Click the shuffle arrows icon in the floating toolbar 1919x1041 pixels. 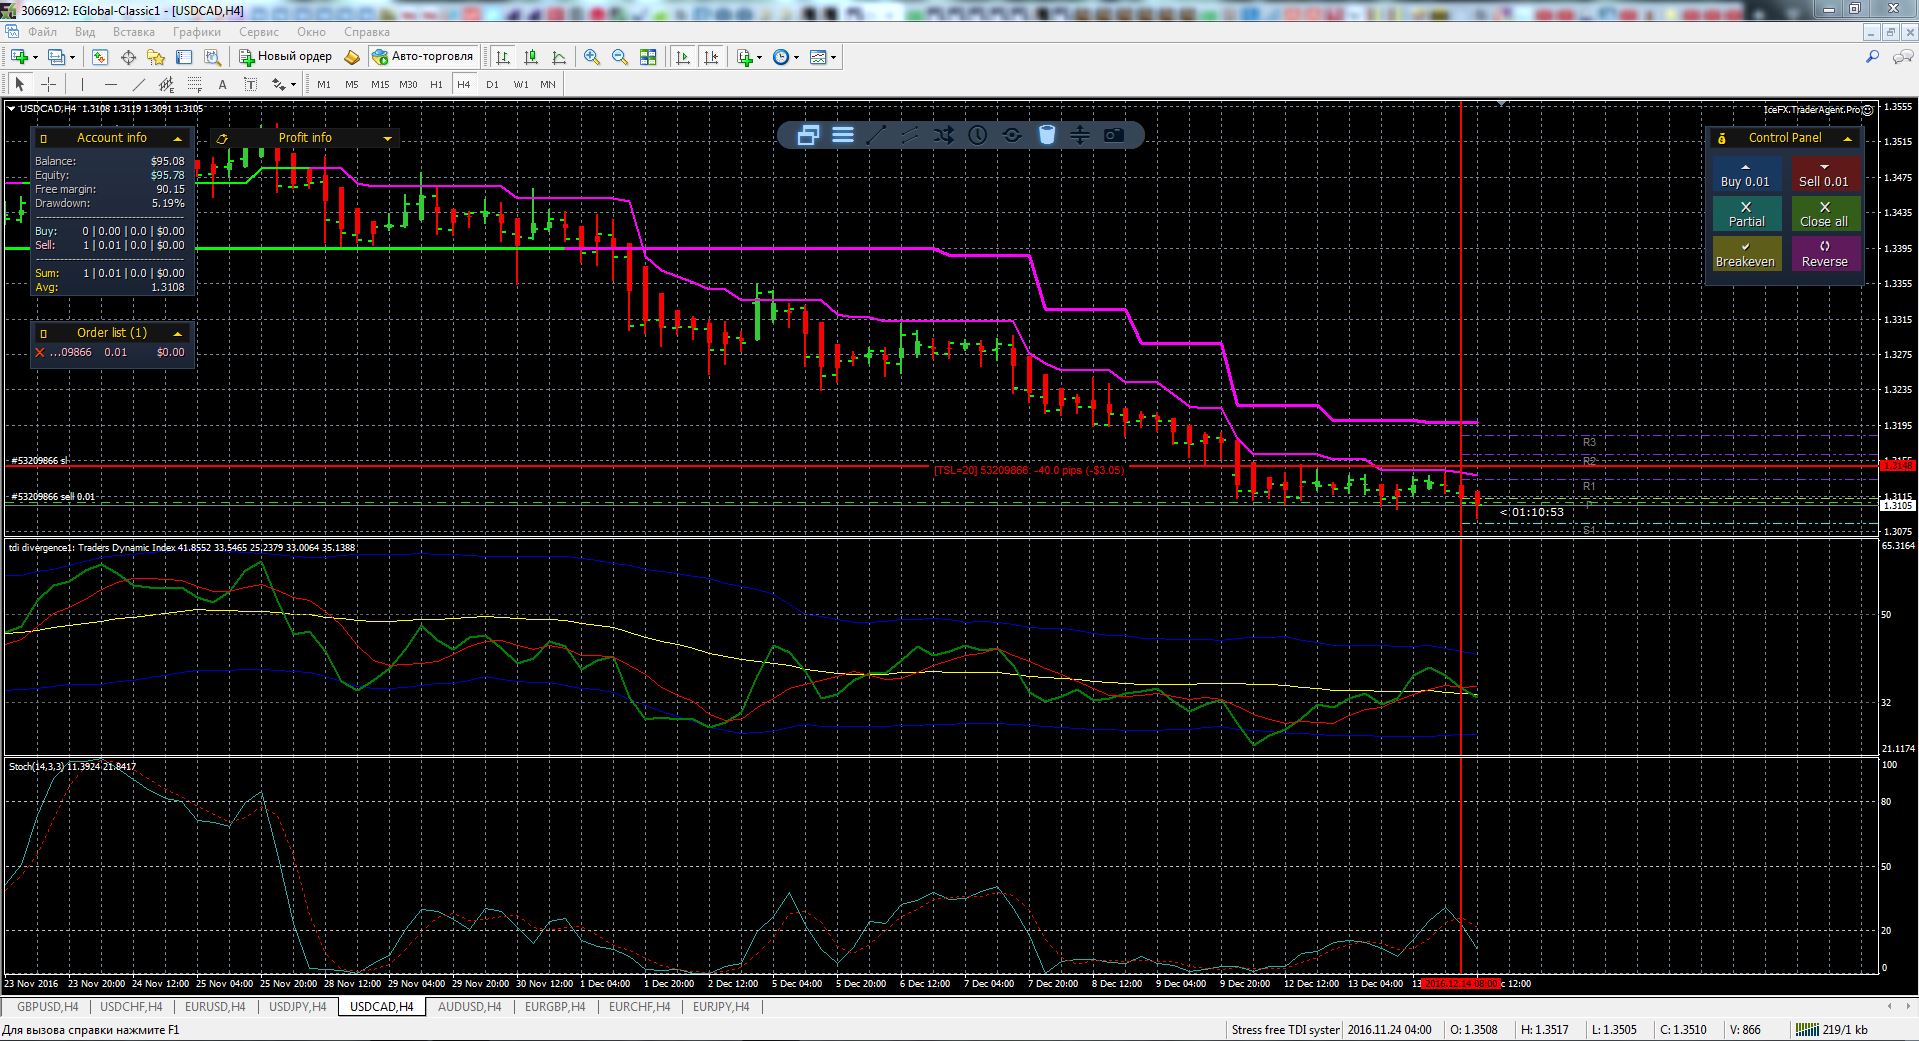click(944, 135)
